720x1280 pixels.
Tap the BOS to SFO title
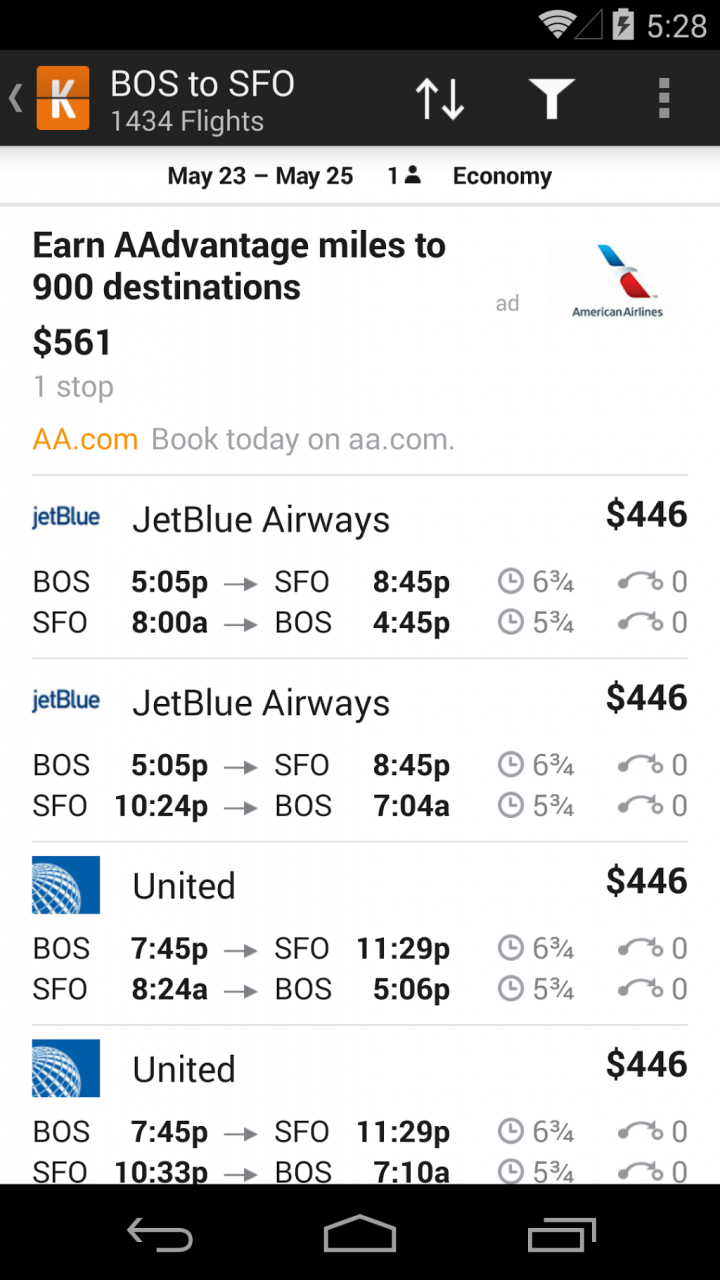202,84
